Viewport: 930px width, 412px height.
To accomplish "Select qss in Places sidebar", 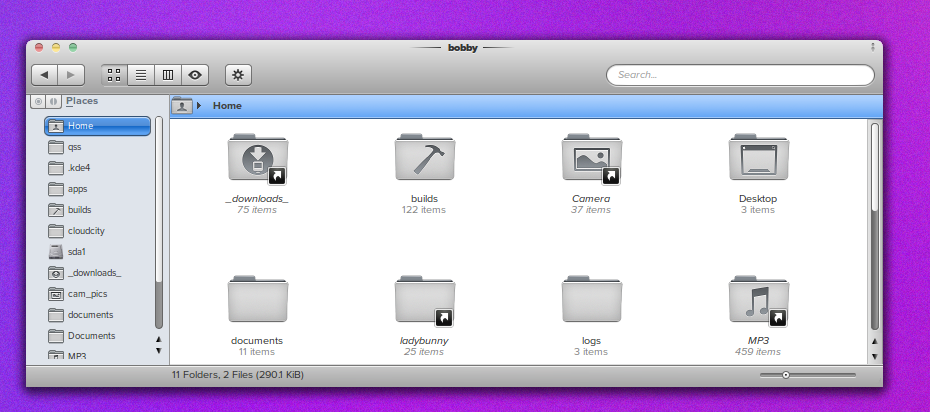I will pos(98,147).
